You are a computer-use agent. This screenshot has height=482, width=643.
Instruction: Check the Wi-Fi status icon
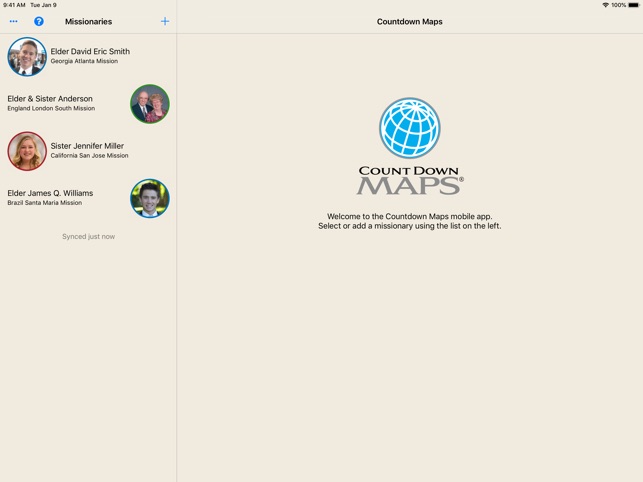605,5
